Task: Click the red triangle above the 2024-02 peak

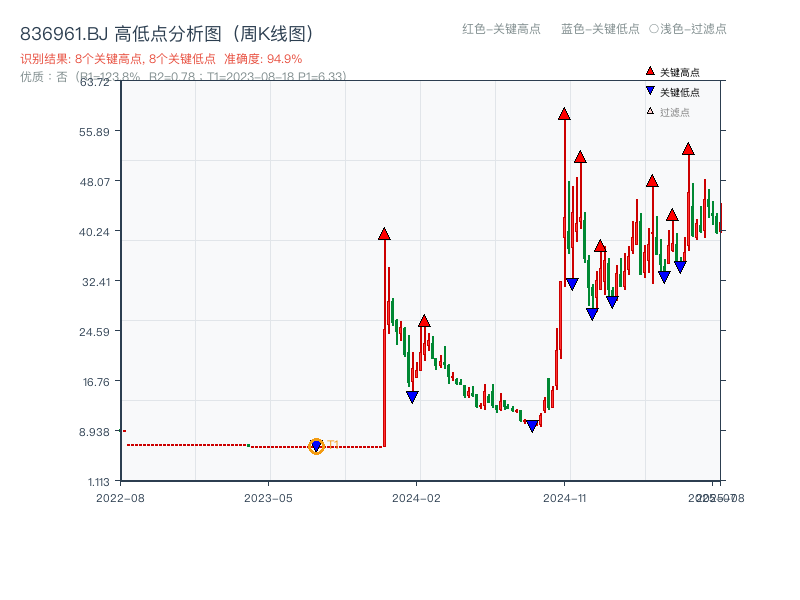Action: click(426, 318)
